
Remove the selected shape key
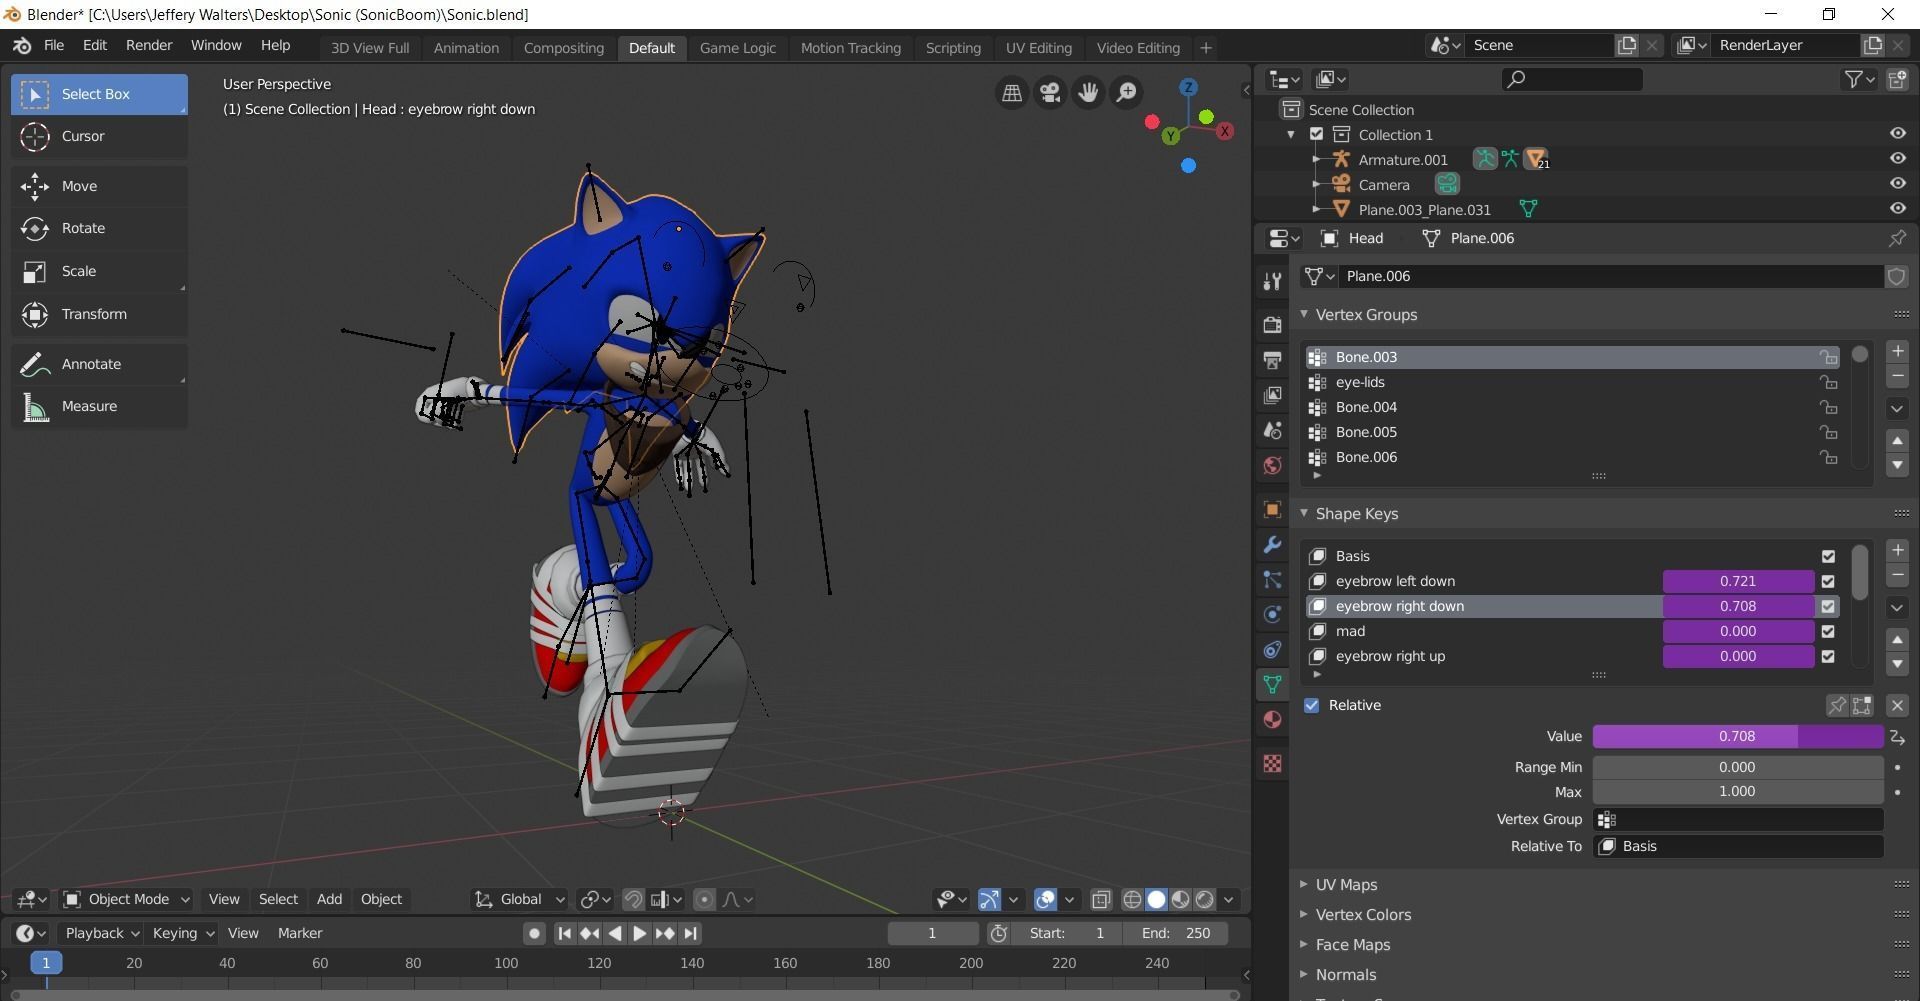[1897, 575]
